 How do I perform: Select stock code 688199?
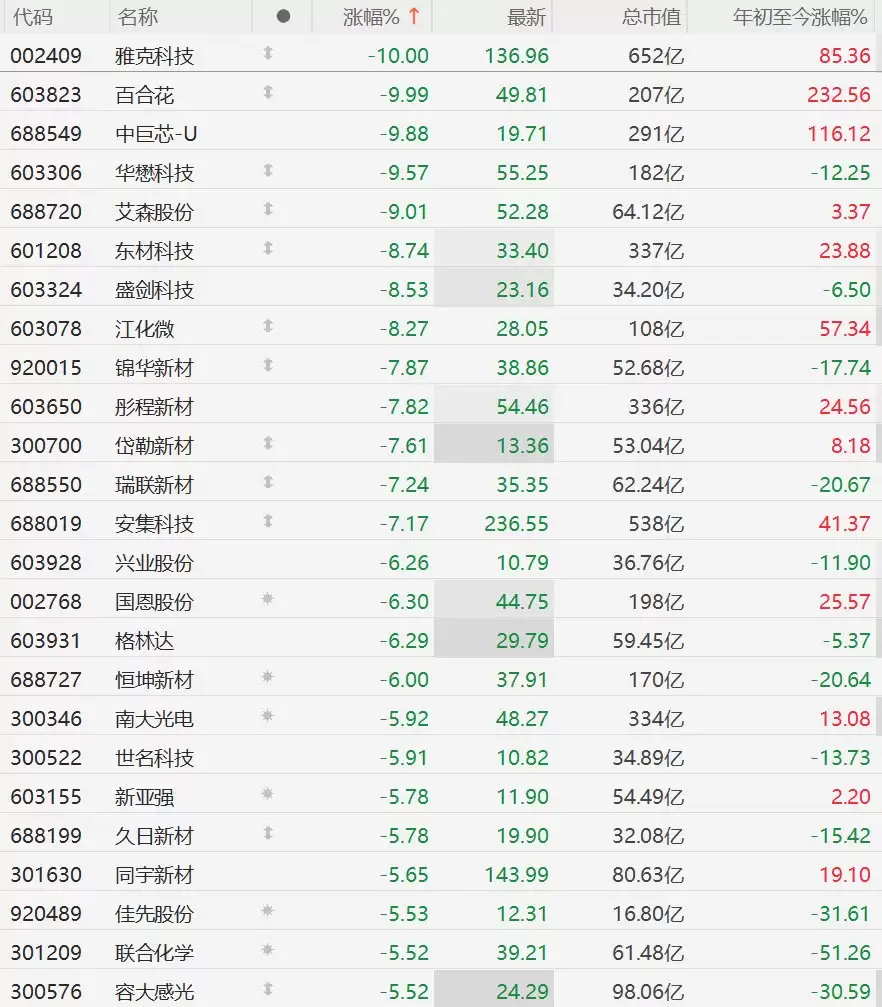click(46, 836)
